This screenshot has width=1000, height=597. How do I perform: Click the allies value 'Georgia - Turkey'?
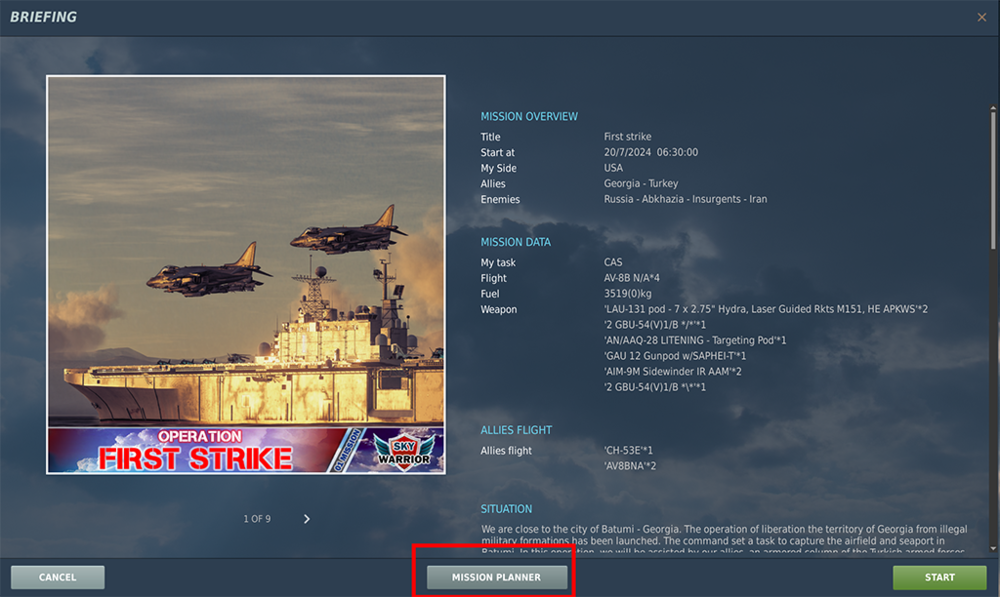(x=641, y=184)
